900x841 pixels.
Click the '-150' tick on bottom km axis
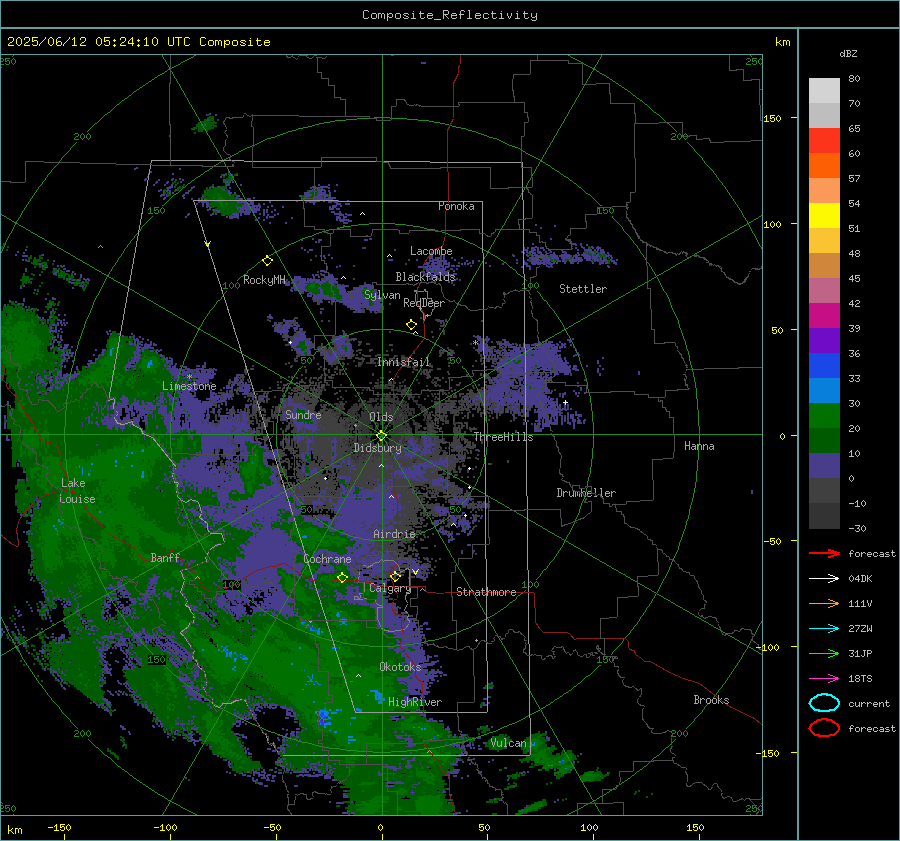[x=59, y=827]
